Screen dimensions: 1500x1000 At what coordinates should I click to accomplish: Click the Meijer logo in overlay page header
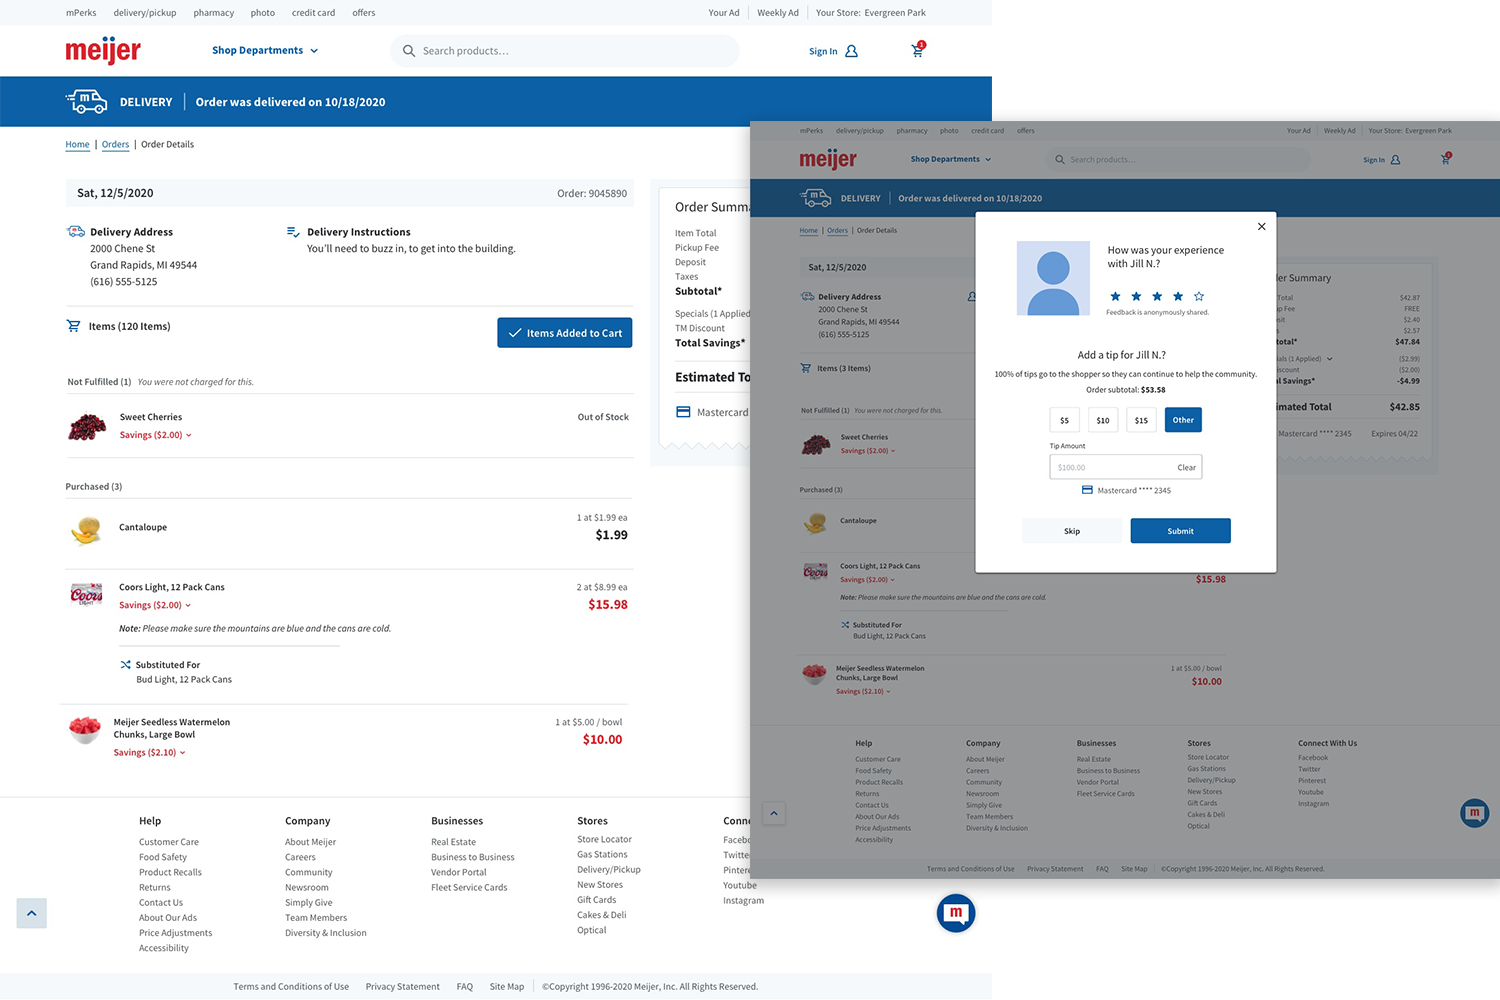pos(828,159)
